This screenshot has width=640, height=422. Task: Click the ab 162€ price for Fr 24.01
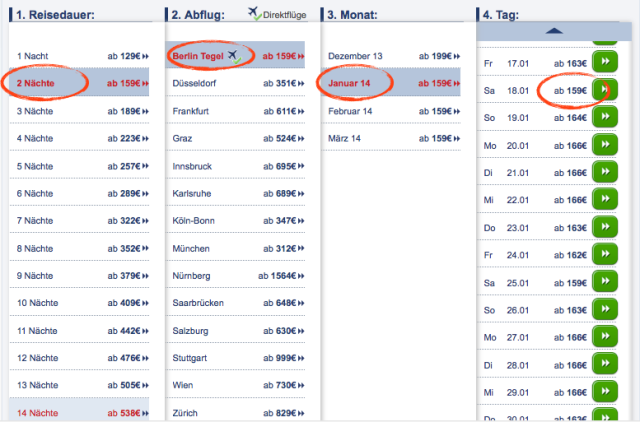[x=570, y=255]
